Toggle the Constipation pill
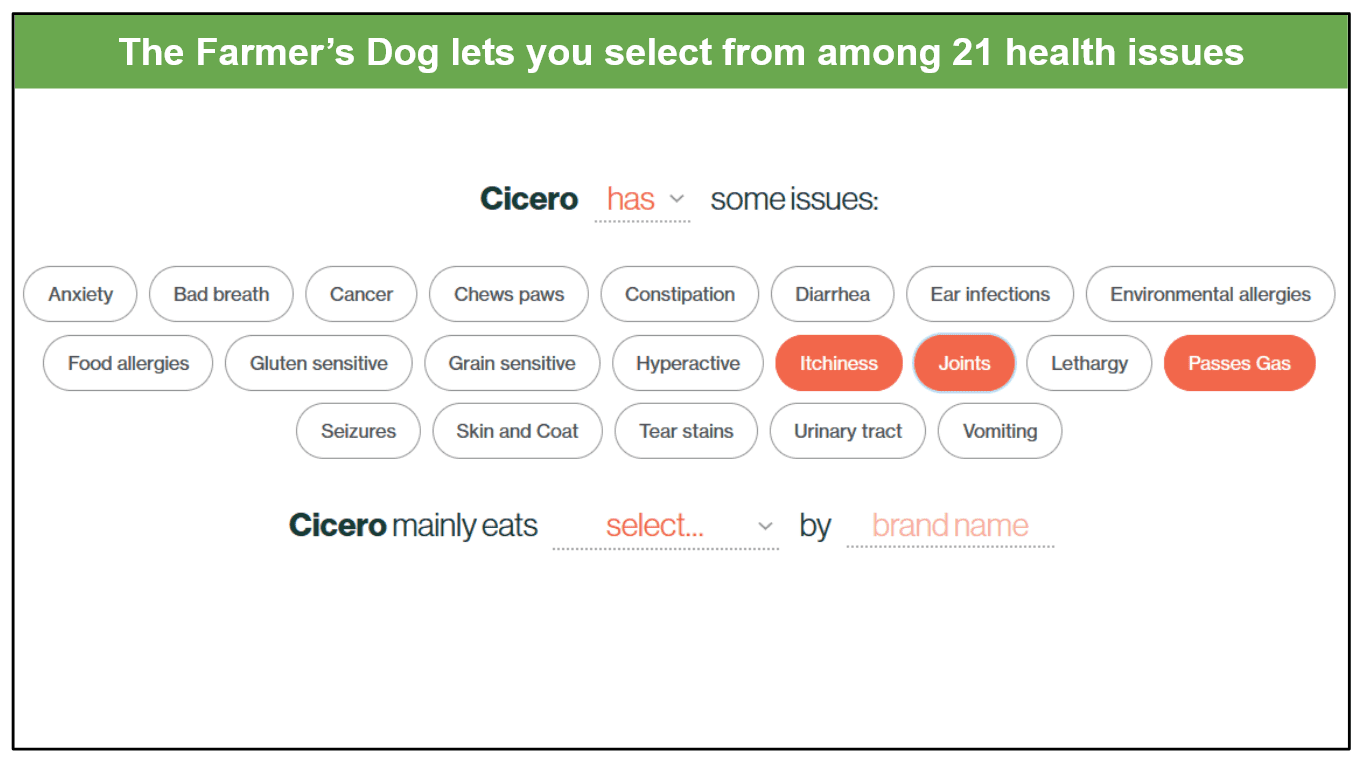1365x767 pixels. (680, 294)
